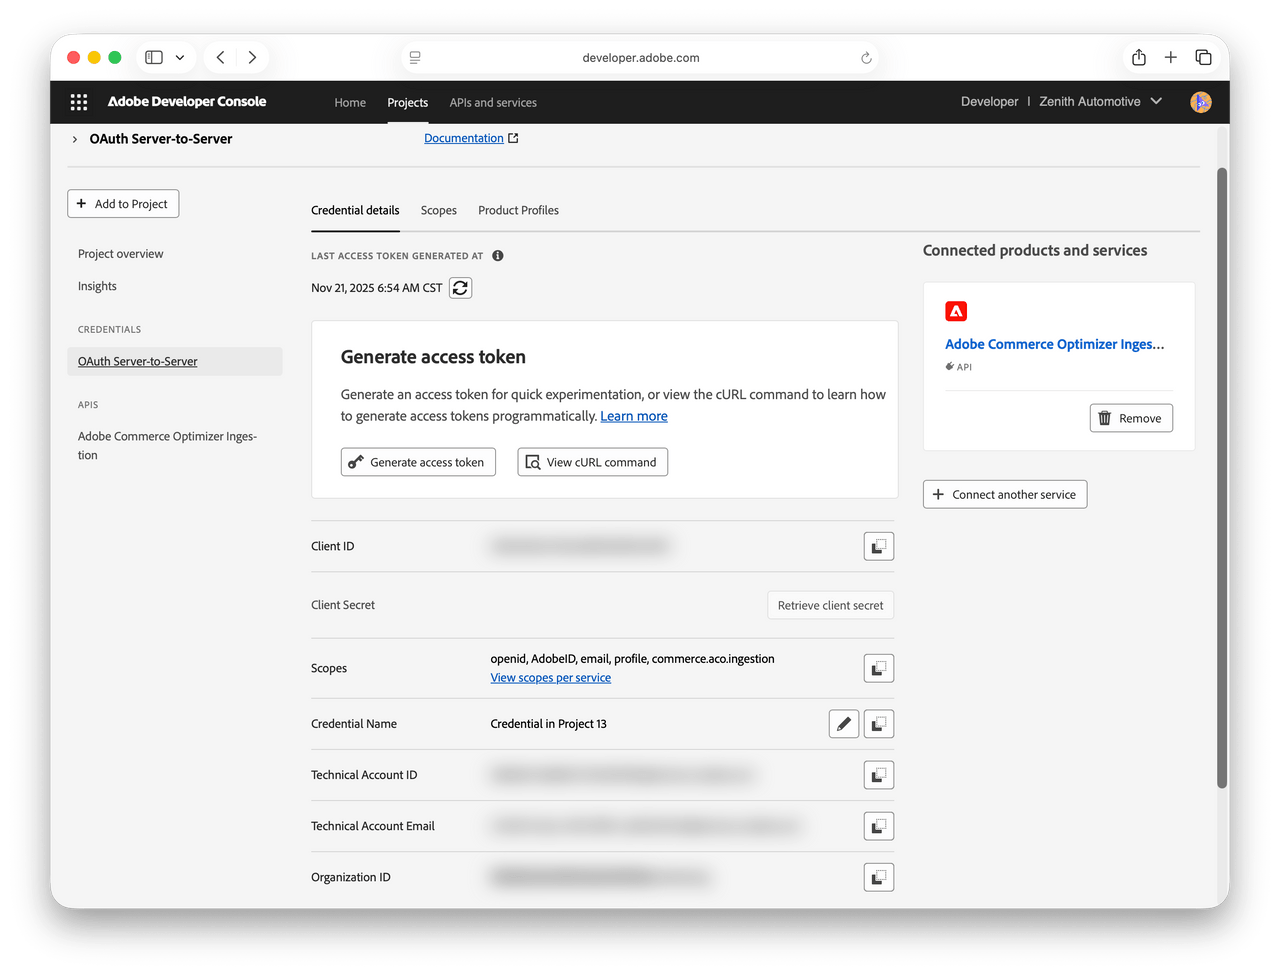Image resolution: width=1280 pixels, height=975 pixels.
Task: Click the View scopes per service link
Action: 550,677
